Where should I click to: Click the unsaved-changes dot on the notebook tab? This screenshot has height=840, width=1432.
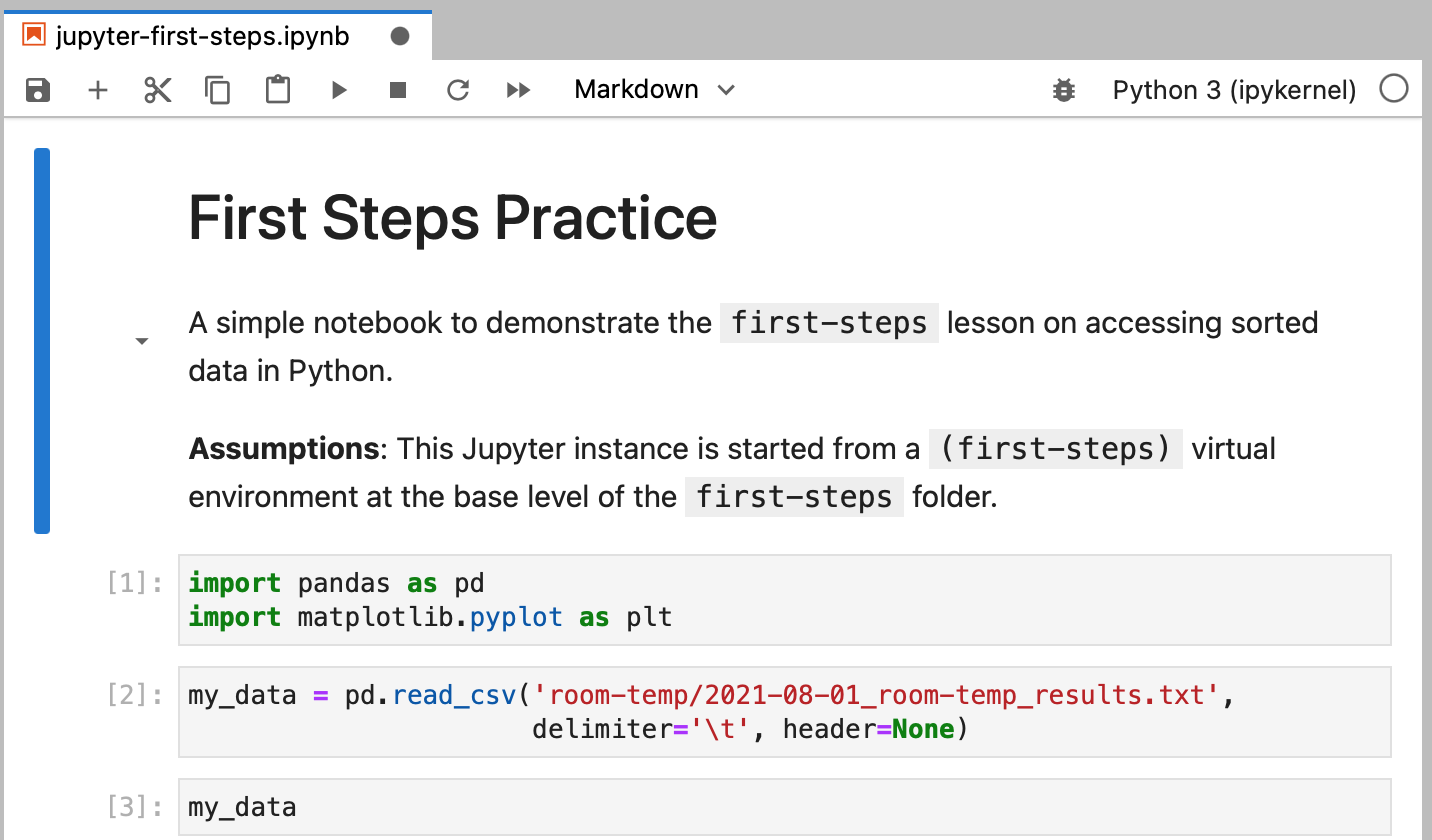click(400, 37)
